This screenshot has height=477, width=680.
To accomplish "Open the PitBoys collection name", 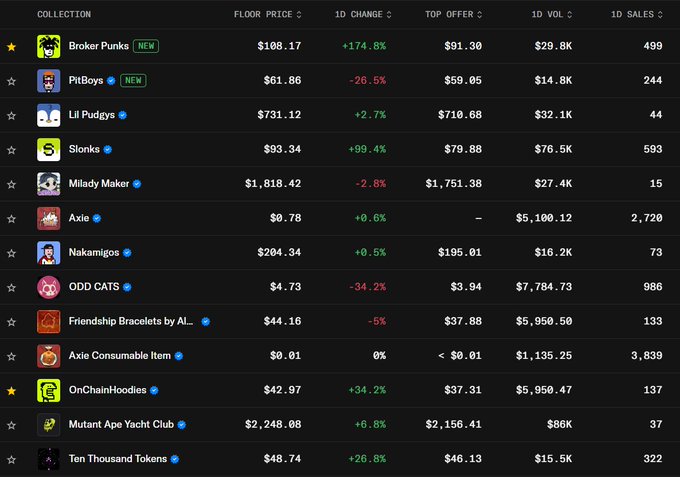I will [x=86, y=81].
